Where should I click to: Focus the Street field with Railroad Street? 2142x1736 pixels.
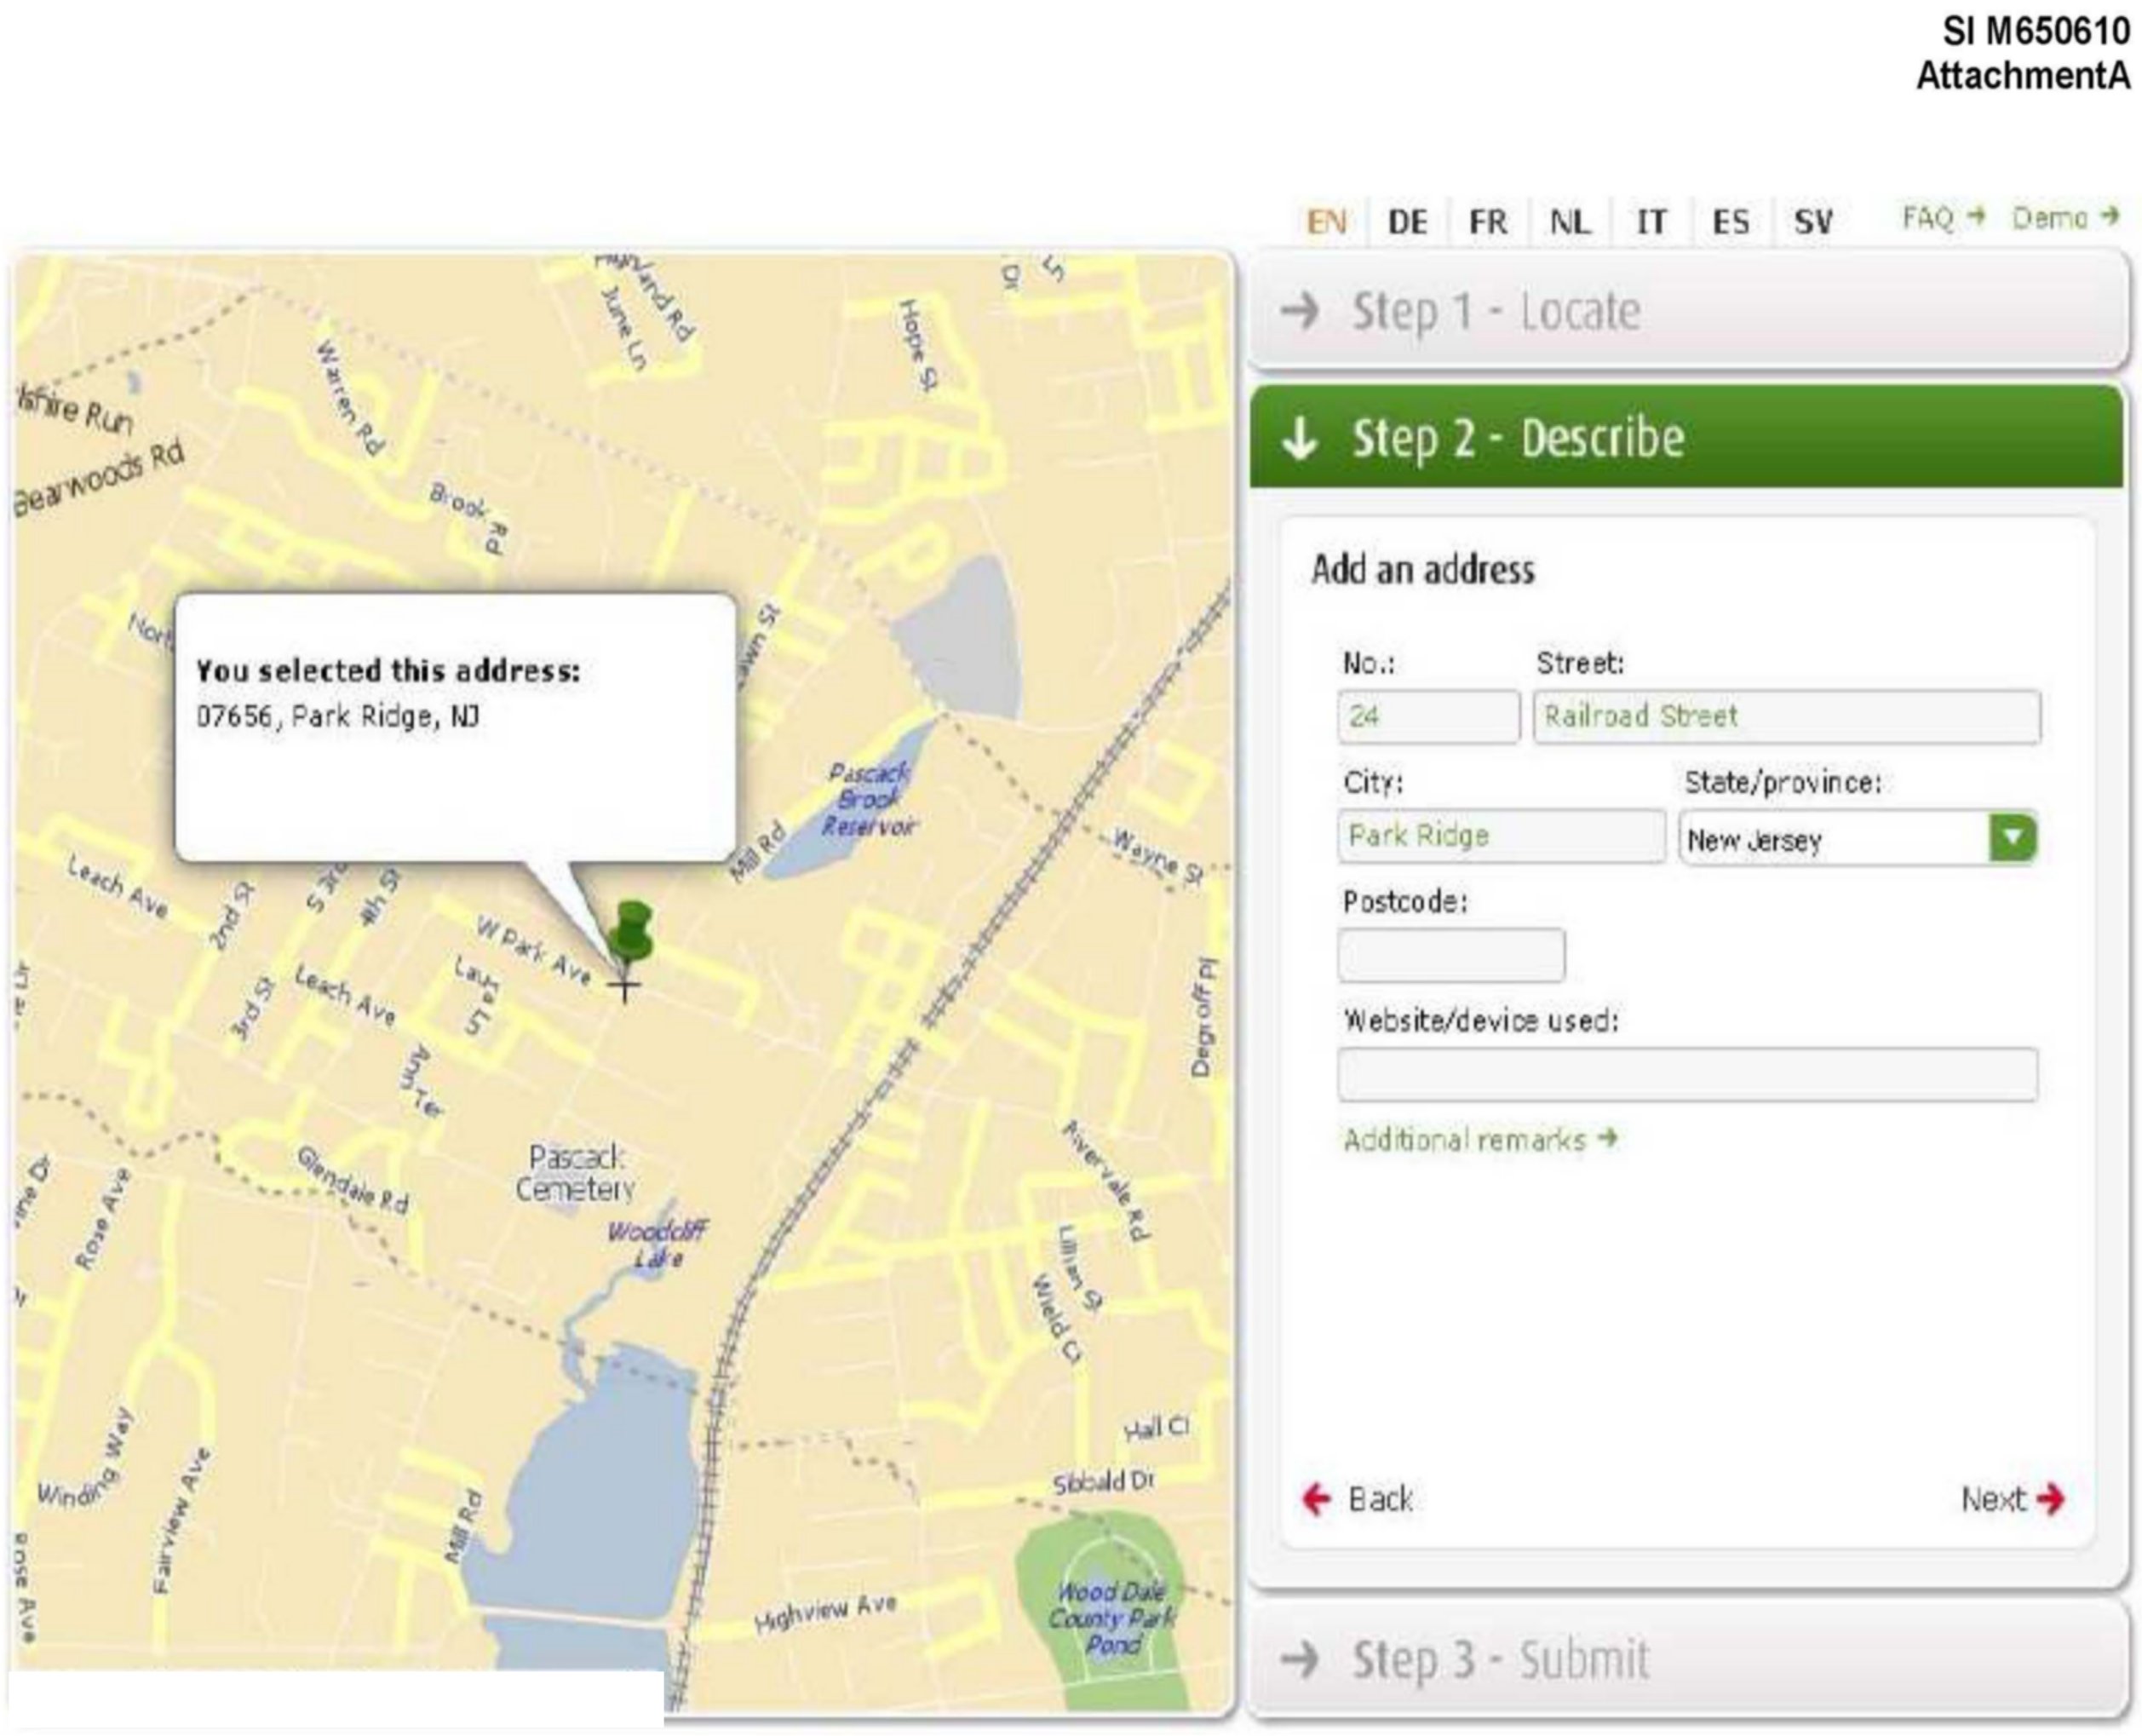tap(1786, 717)
